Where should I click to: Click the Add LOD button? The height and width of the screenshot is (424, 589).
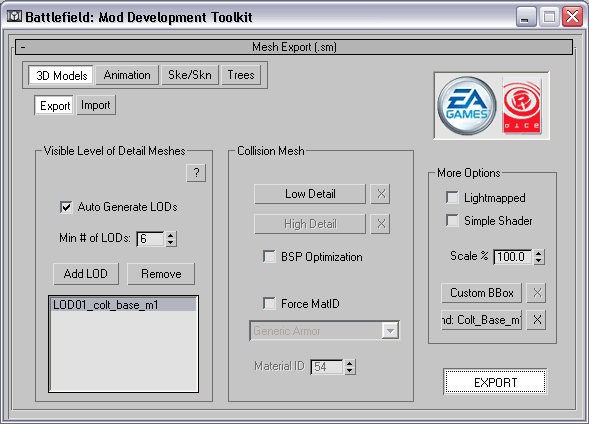86,274
